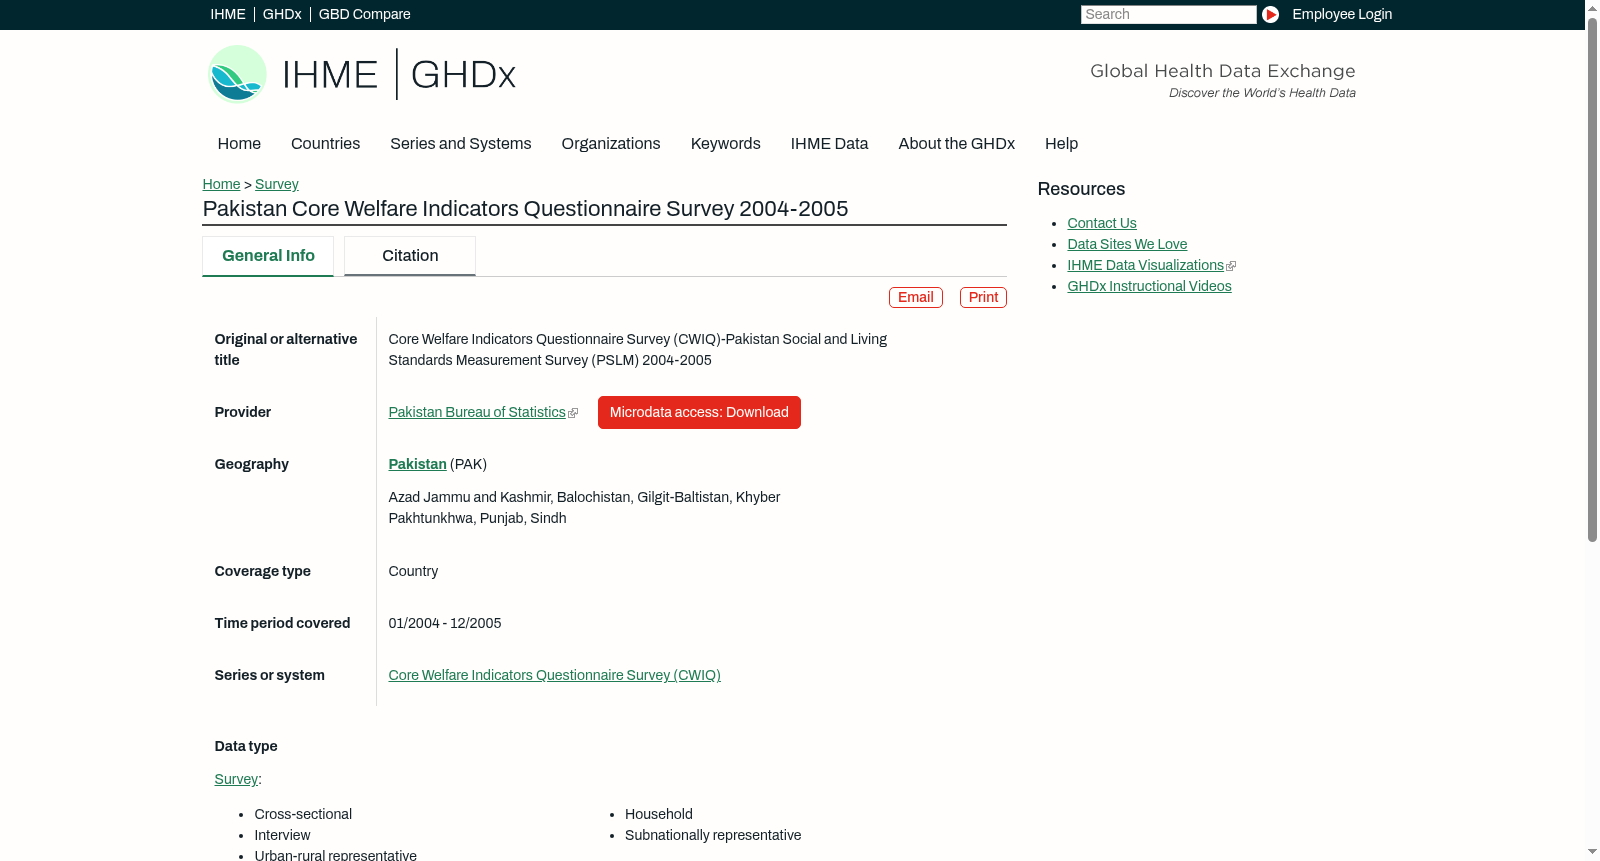This screenshot has width=1600, height=861.
Task: Open the GHDx link in top bar
Action: pyautogui.click(x=282, y=14)
